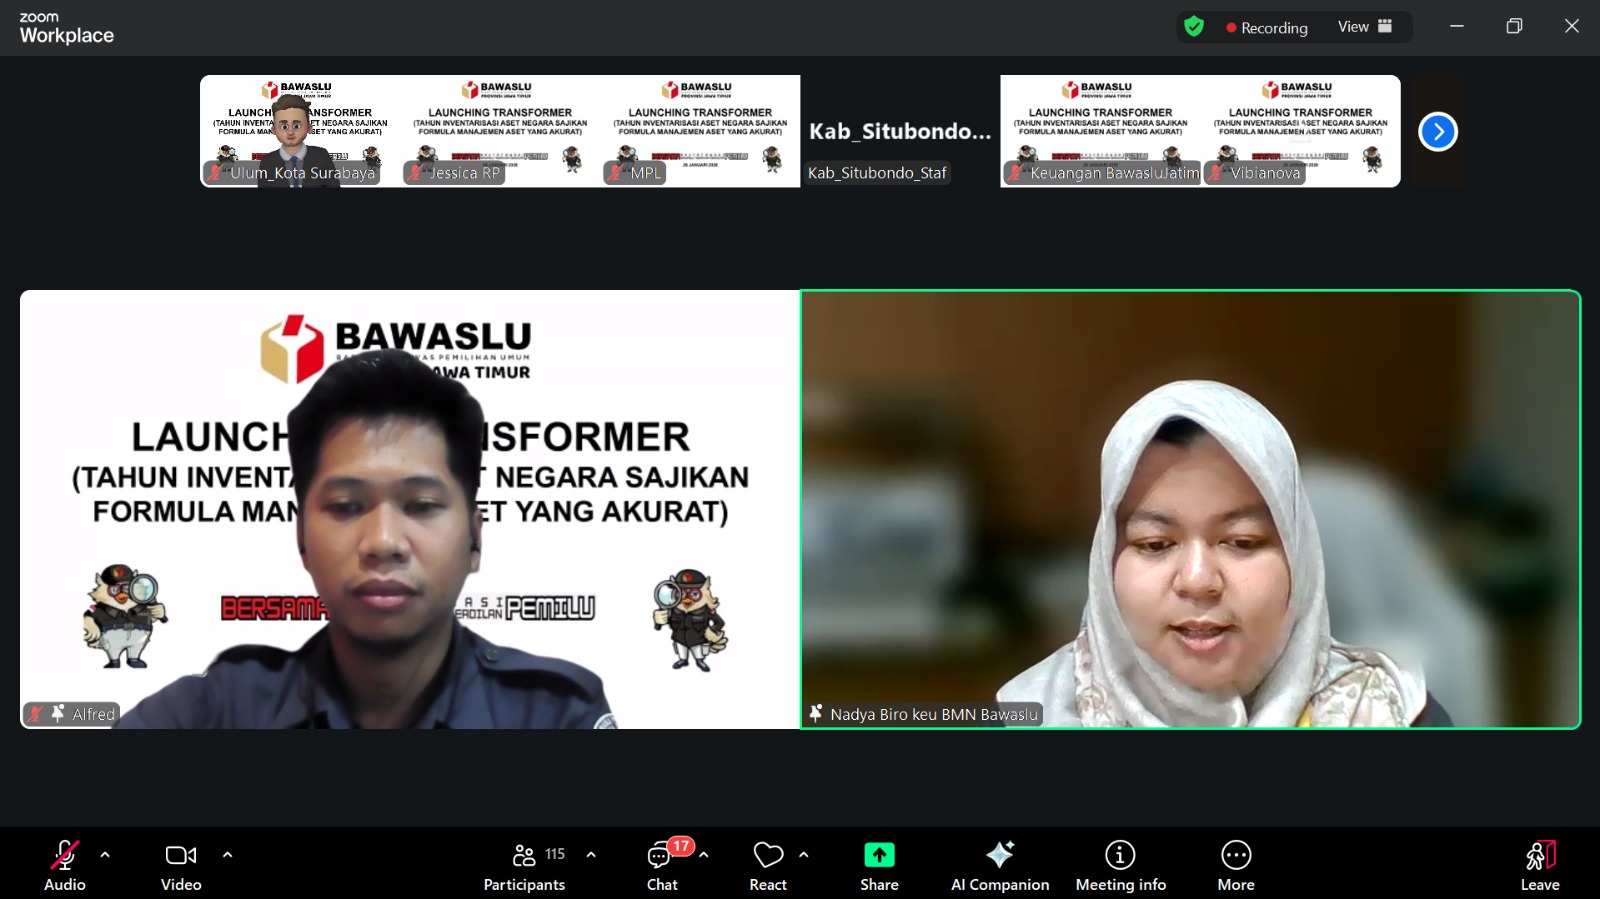Open the More options menu
1600x899 pixels.
(x=1236, y=866)
